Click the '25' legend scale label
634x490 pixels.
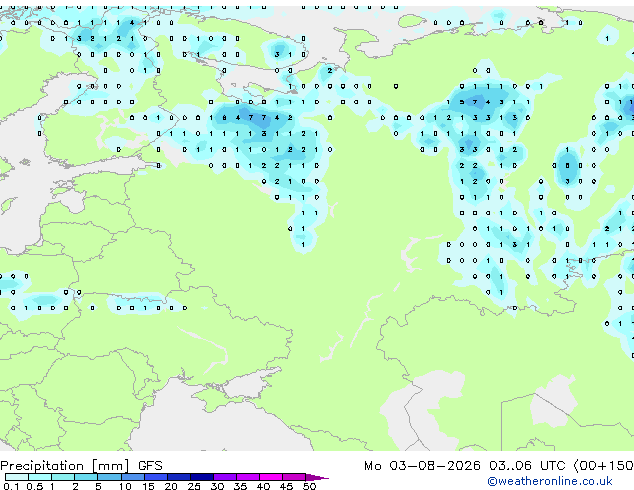tap(194, 486)
